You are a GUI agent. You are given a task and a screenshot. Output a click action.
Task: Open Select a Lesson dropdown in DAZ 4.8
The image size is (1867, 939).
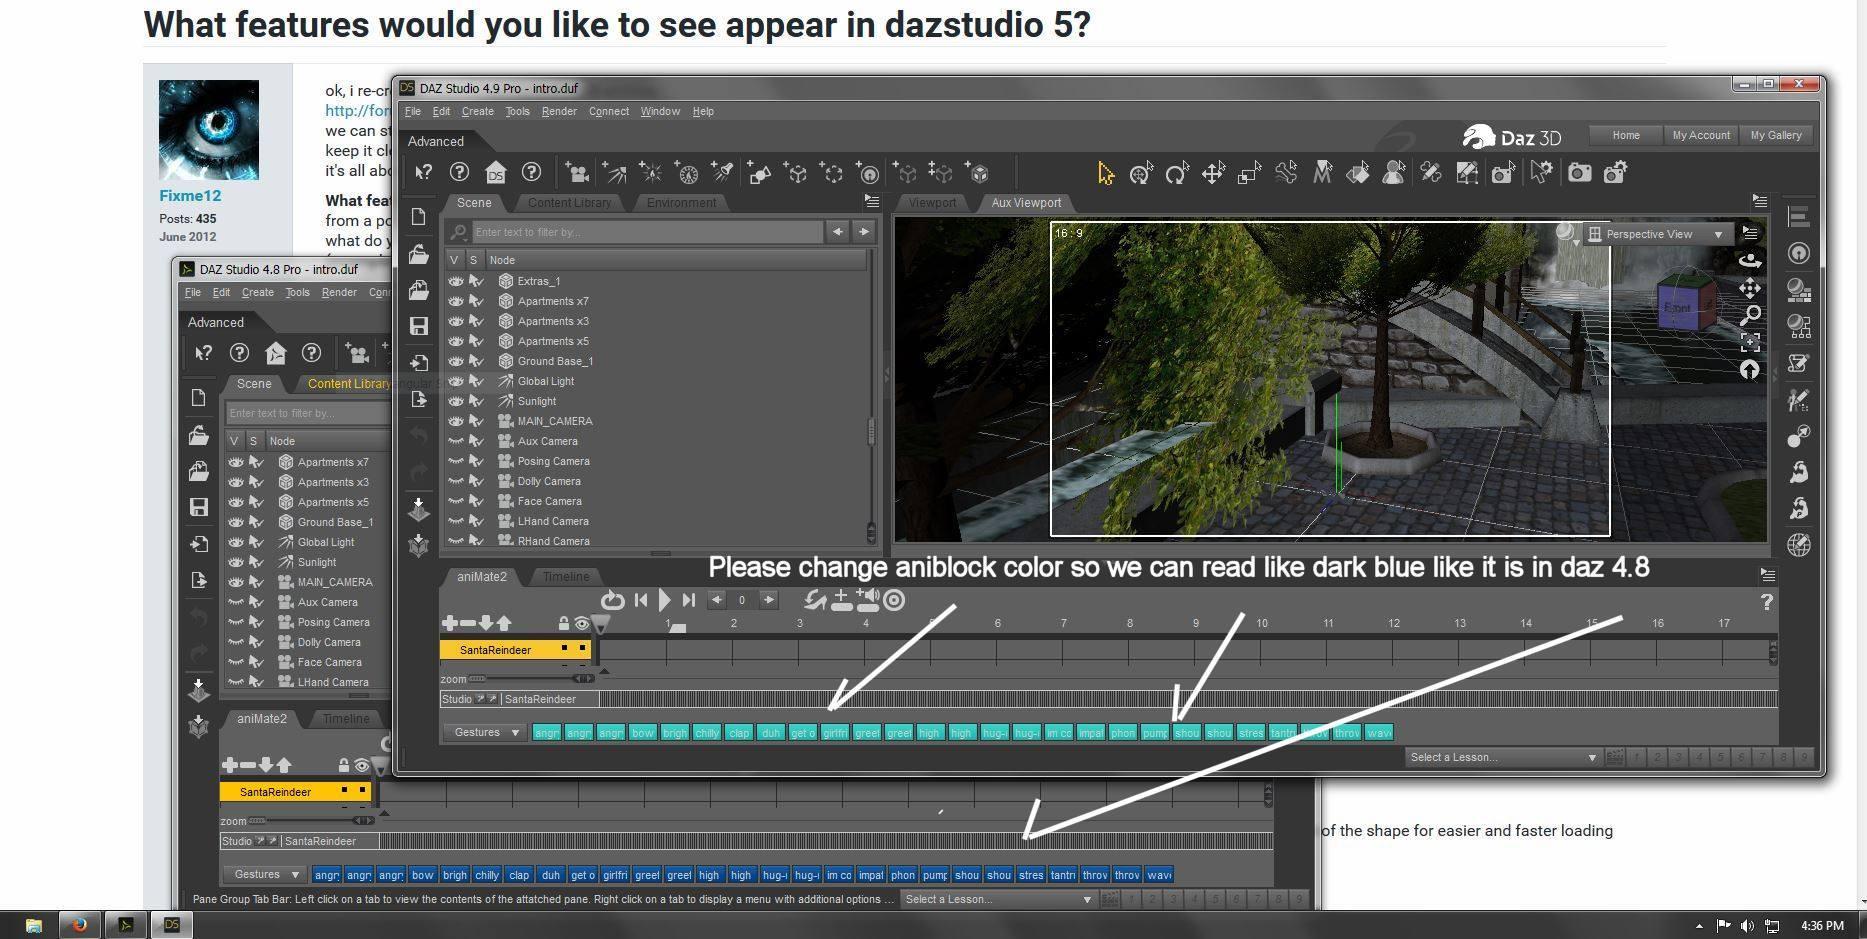(x=998, y=899)
